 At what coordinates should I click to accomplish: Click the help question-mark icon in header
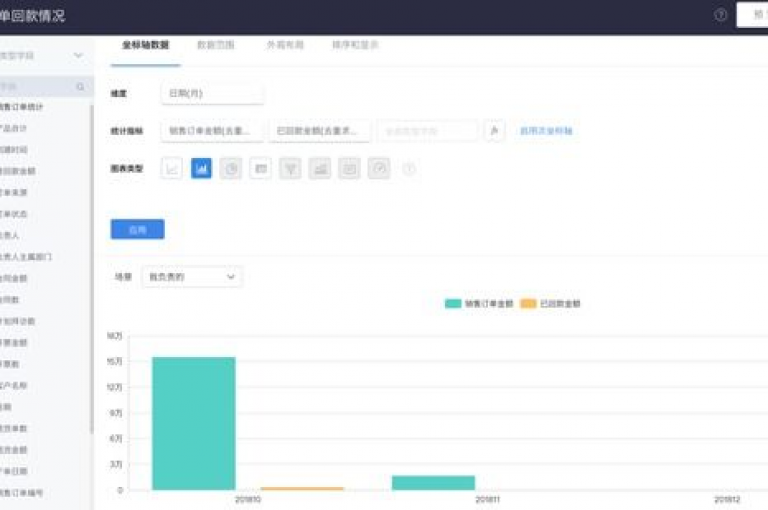tap(720, 15)
